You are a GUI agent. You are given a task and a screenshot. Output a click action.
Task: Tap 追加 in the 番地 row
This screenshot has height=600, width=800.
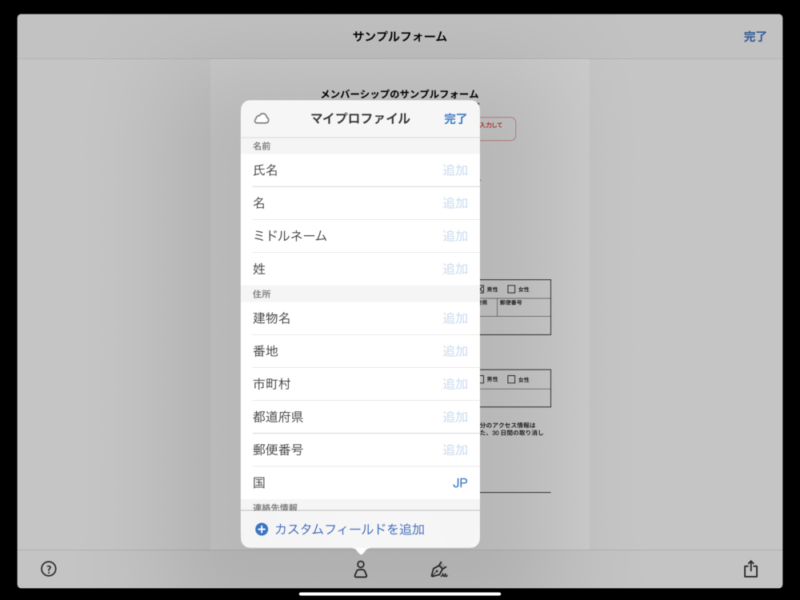455,351
